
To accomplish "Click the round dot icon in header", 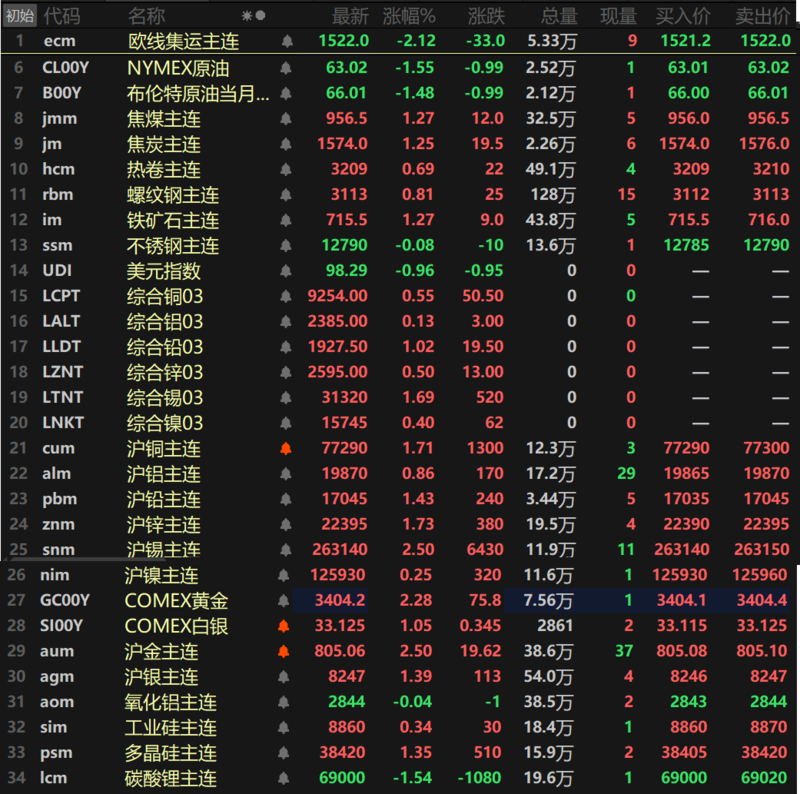I will click(260, 16).
